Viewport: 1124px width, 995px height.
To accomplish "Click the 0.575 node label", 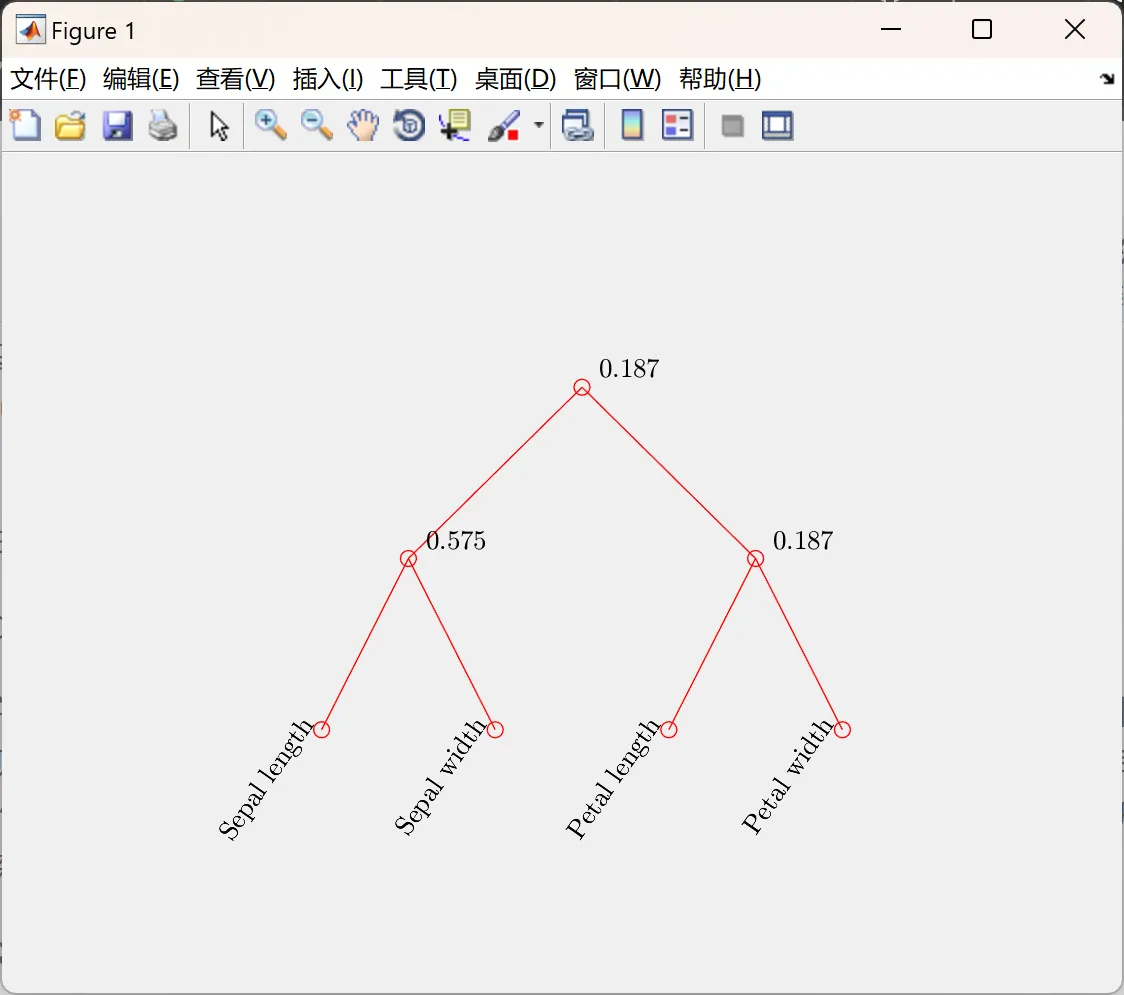I will click(456, 541).
